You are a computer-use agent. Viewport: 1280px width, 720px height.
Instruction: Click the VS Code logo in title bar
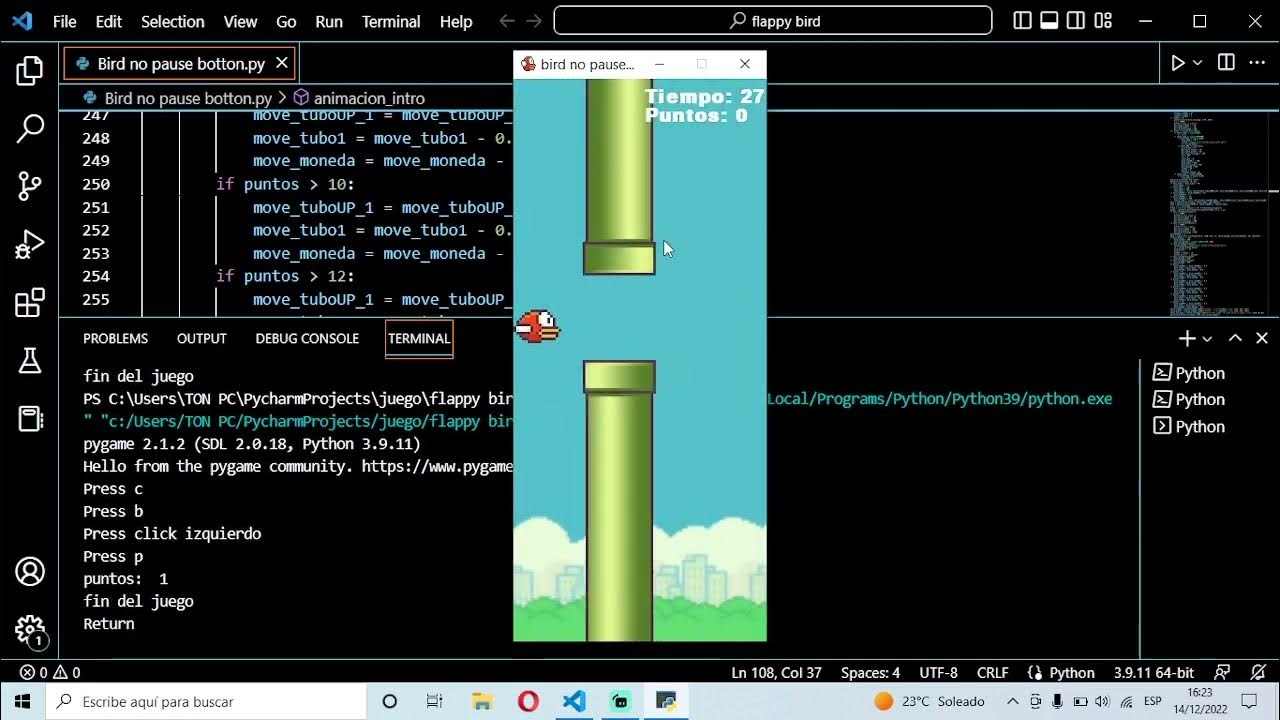pyautogui.click(x=22, y=21)
